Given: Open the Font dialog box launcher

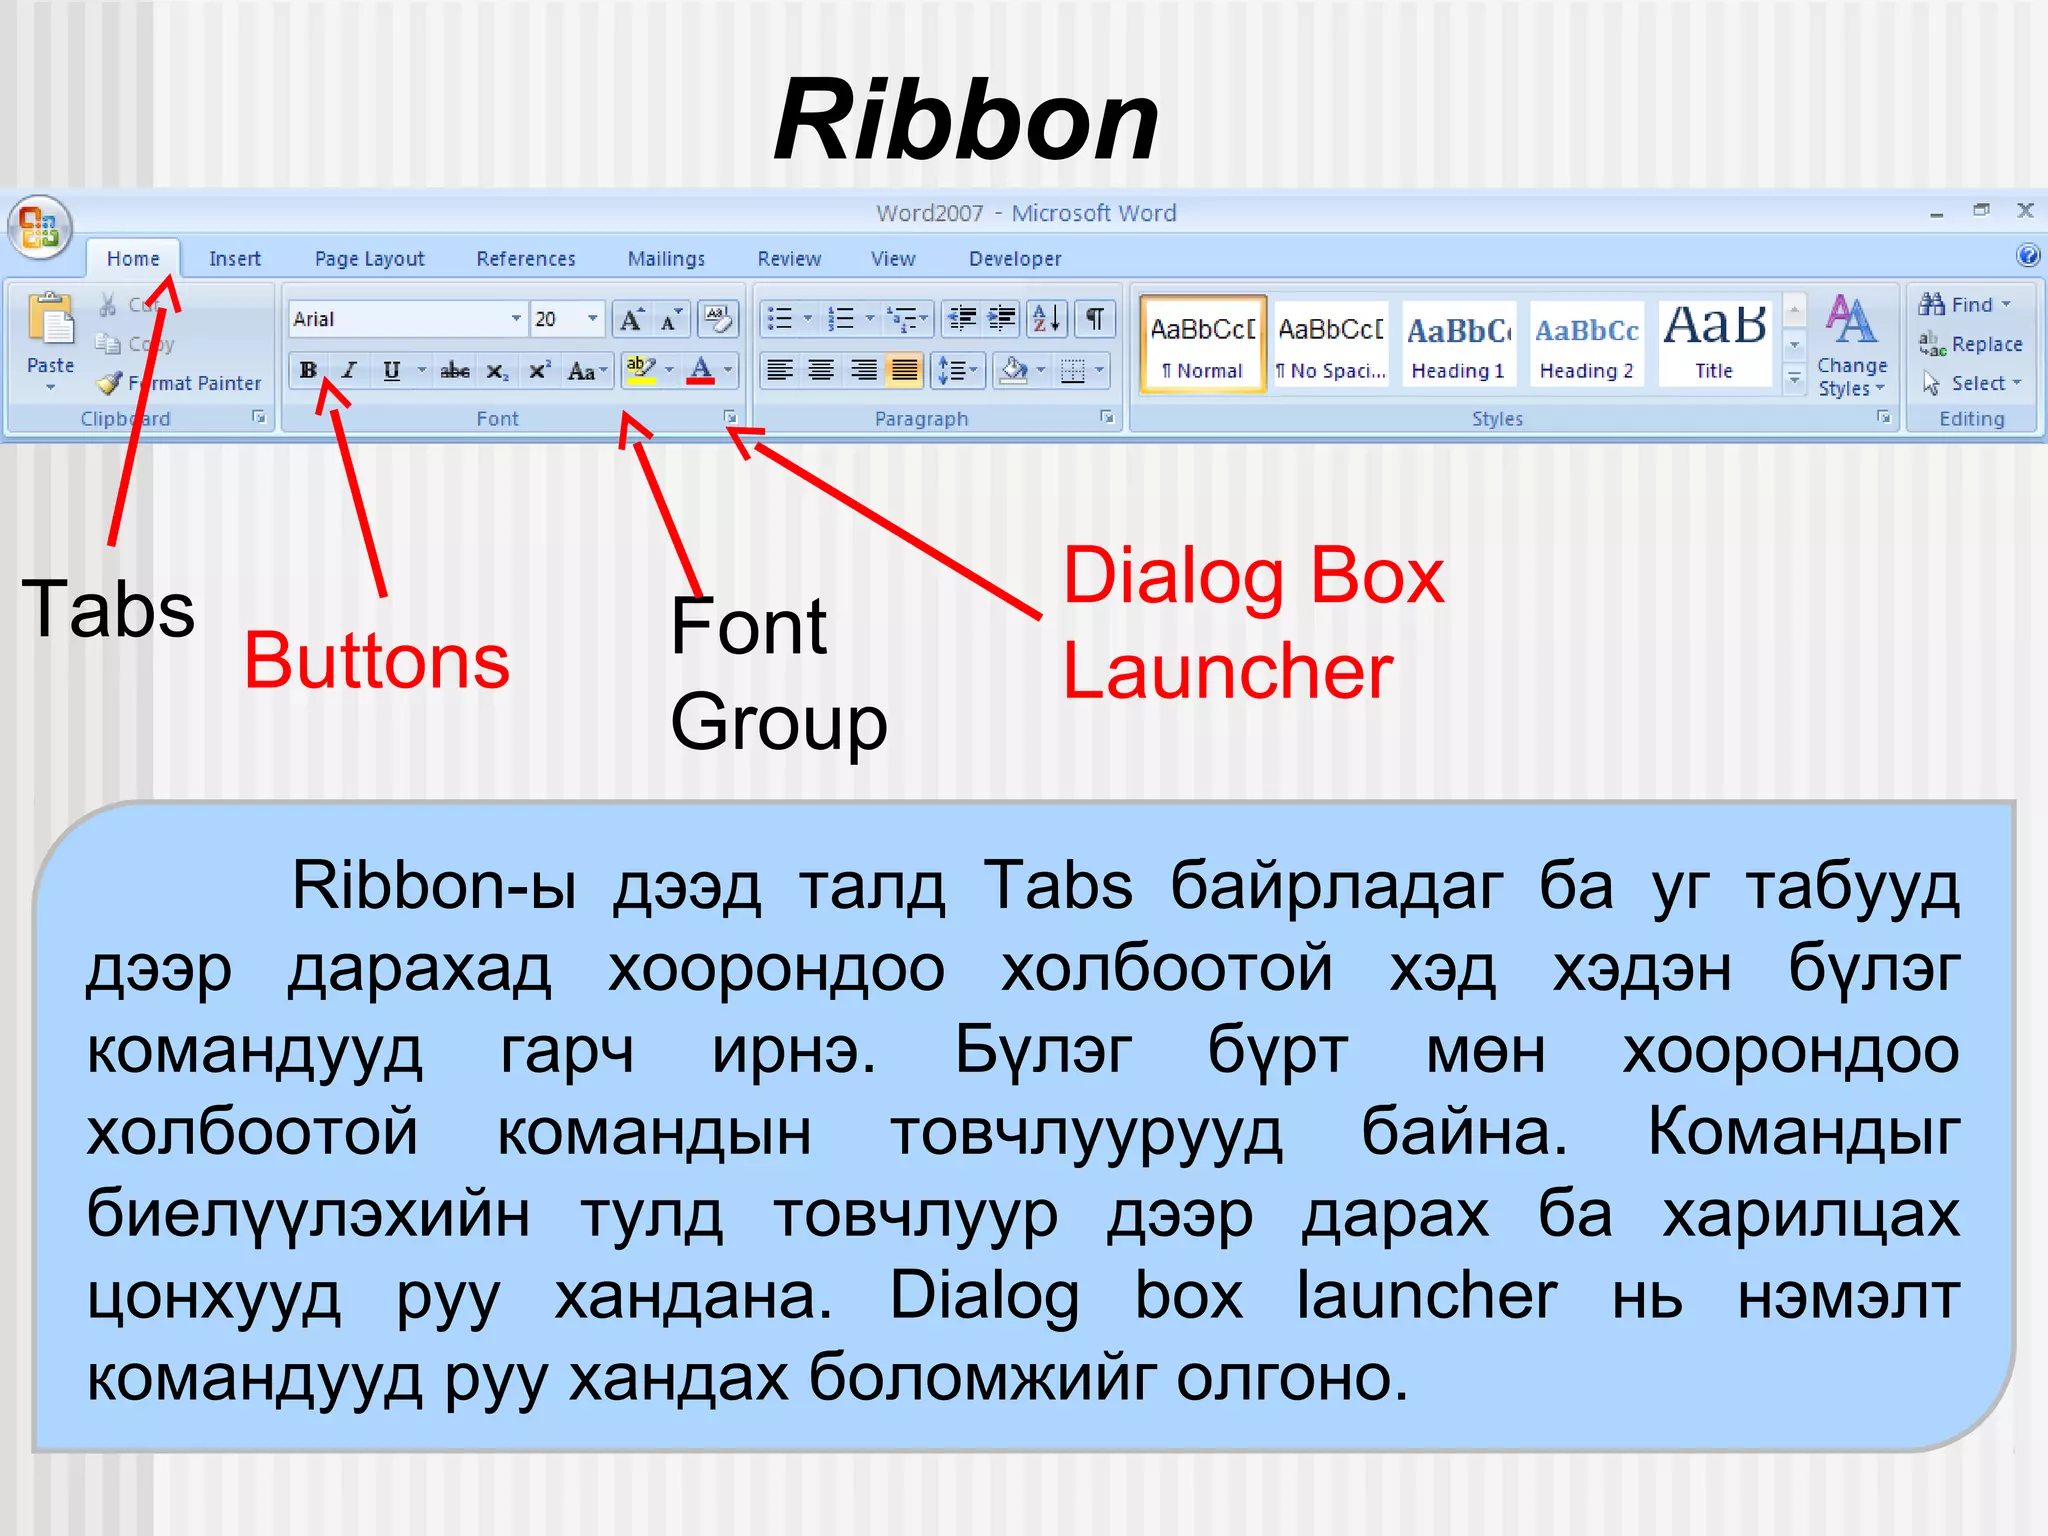Looking at the screenshot, I should (x=730, y=417).
